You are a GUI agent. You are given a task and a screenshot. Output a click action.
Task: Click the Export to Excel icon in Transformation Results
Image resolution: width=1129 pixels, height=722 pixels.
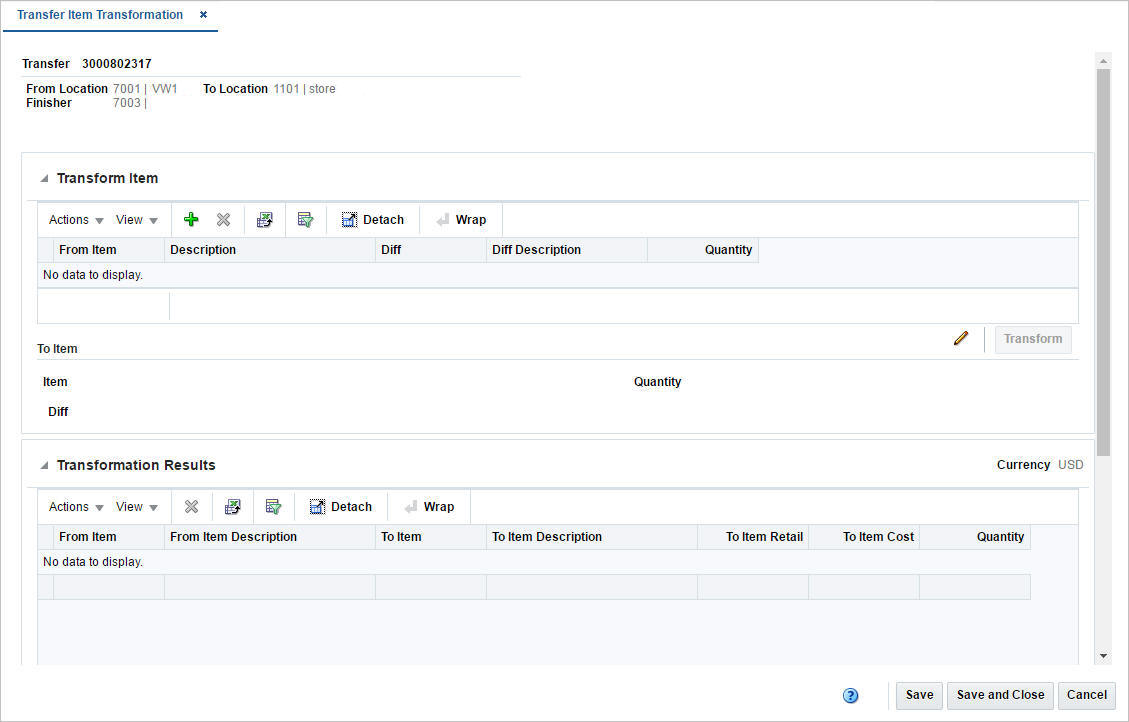point(233,506)
